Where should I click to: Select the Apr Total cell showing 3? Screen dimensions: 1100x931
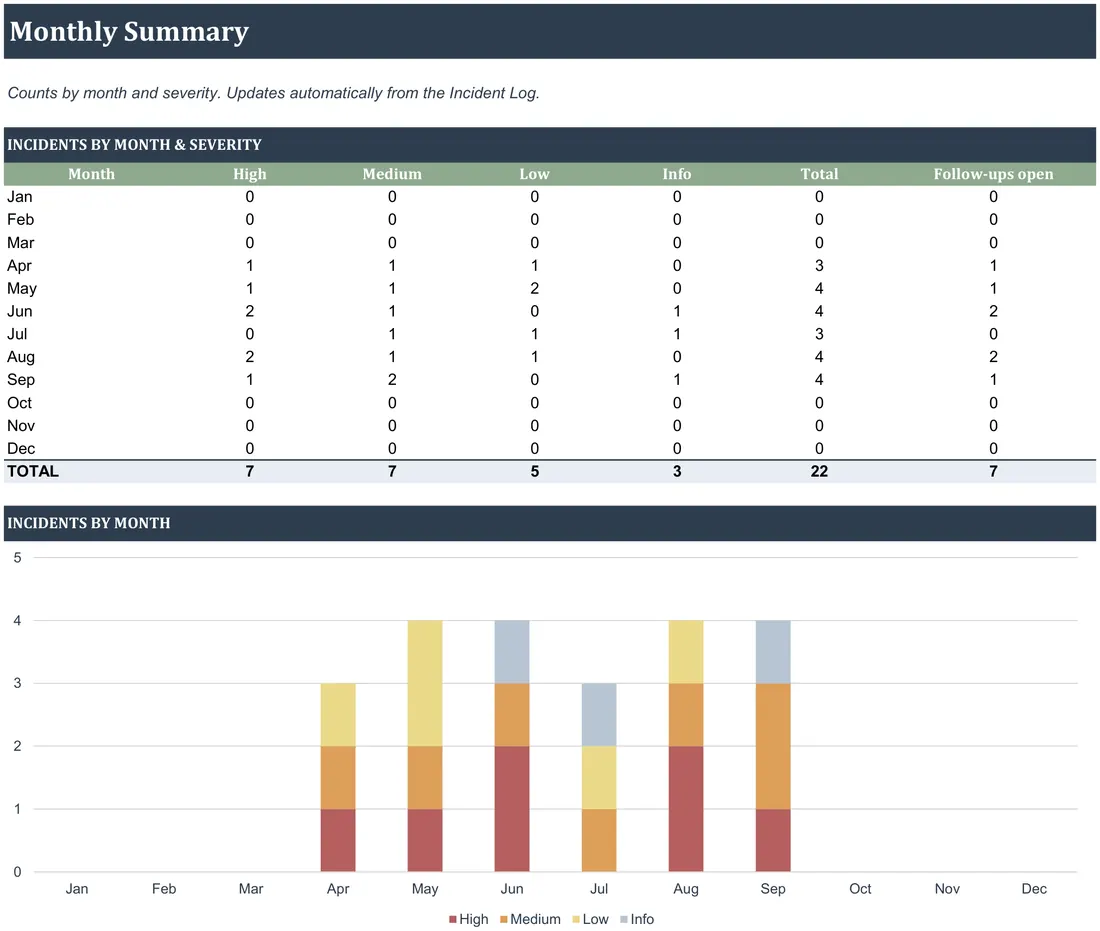point(819,266)
